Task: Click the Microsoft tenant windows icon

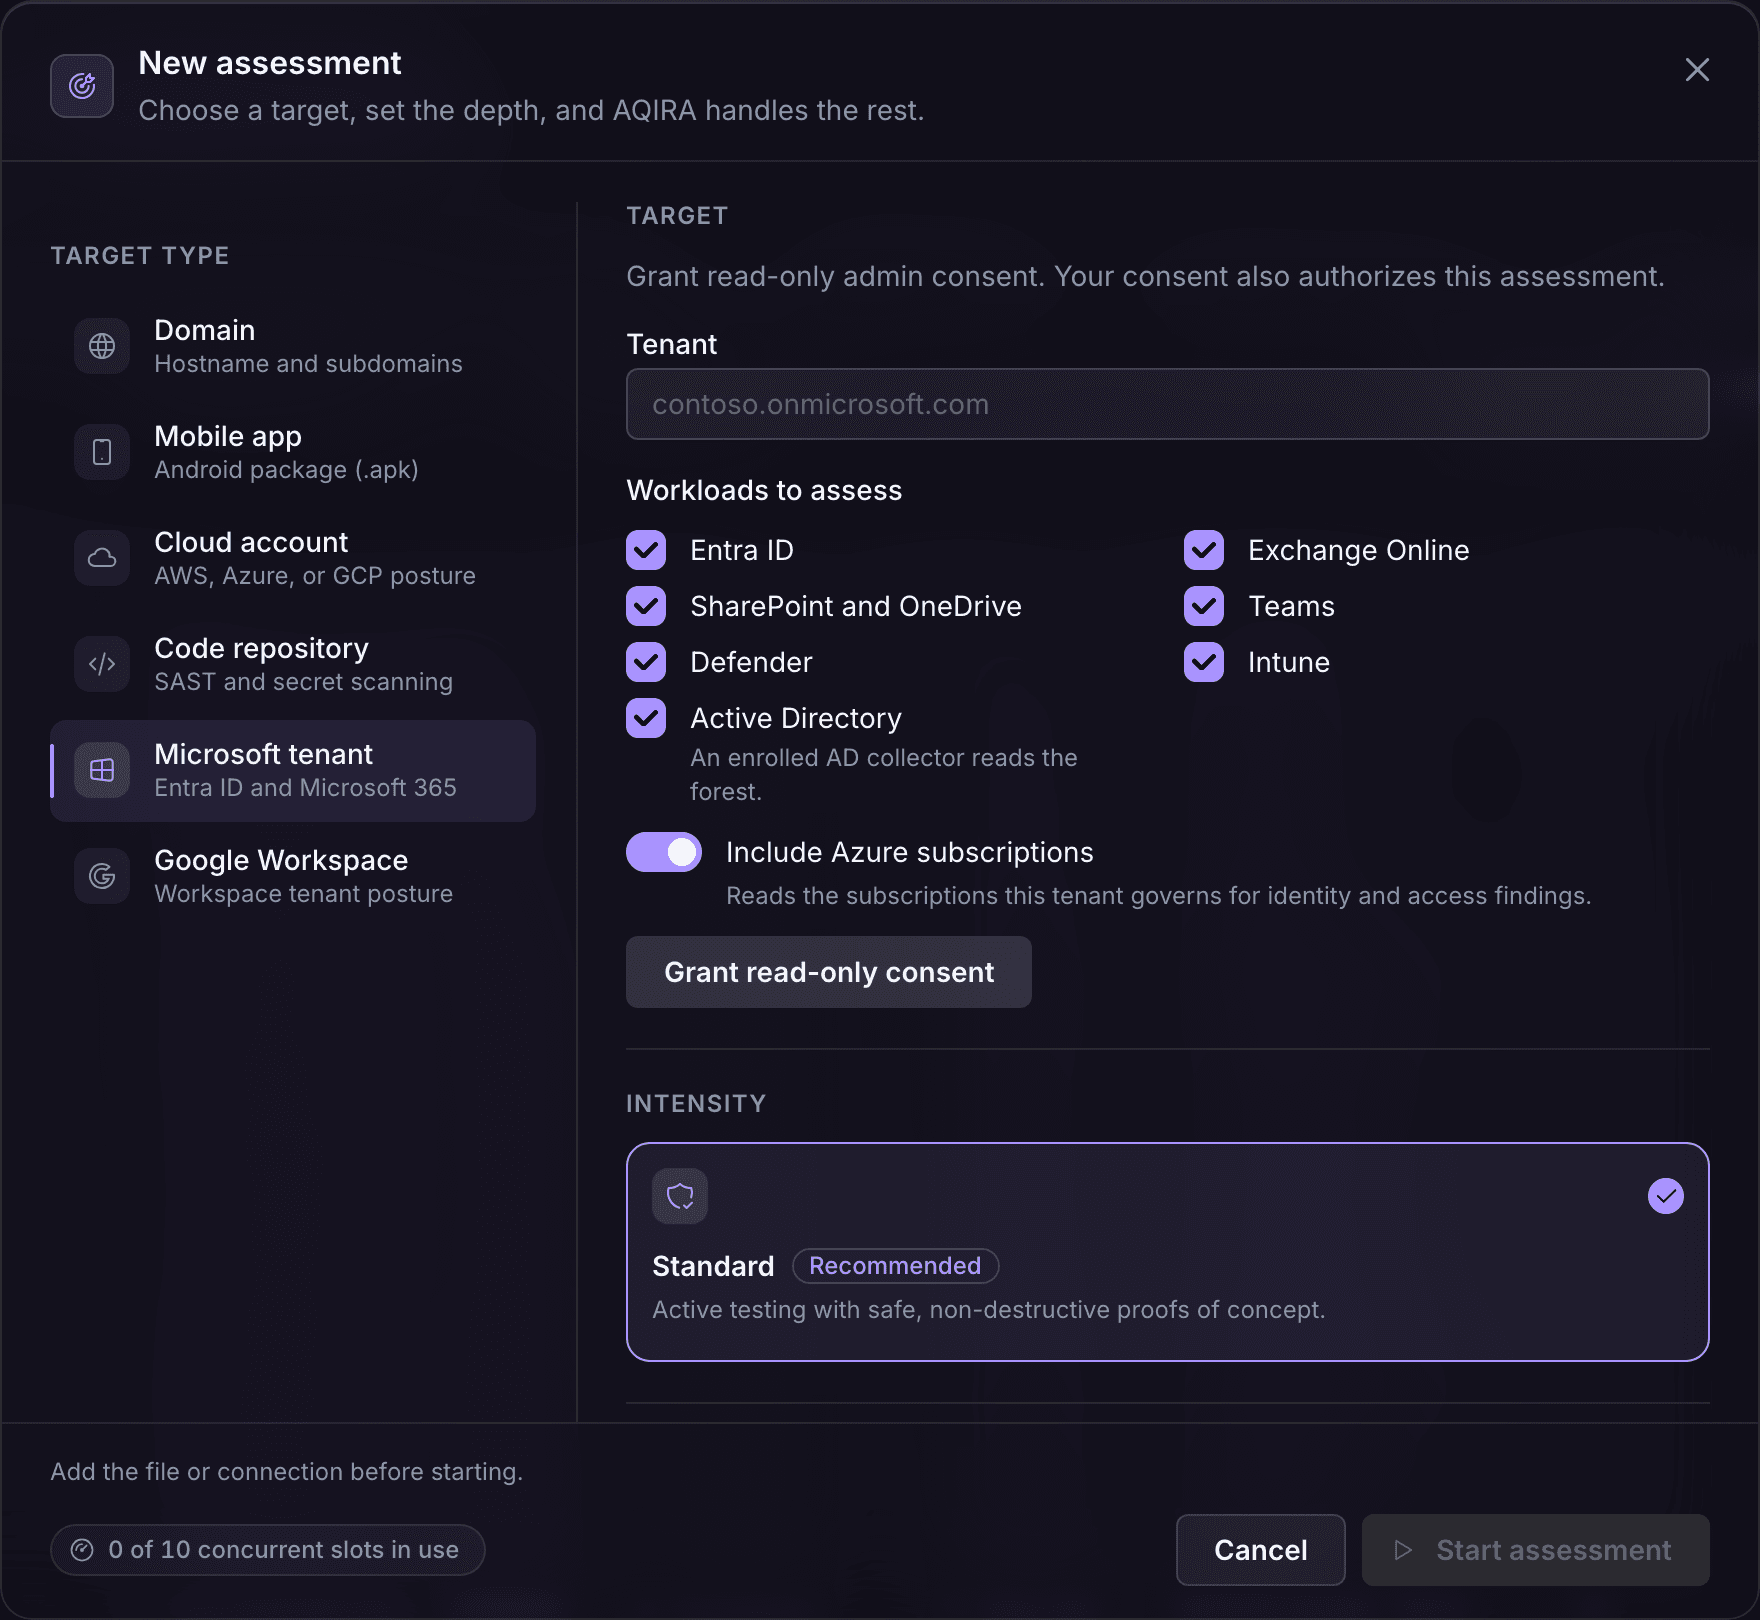Action: tap(102, 770)
